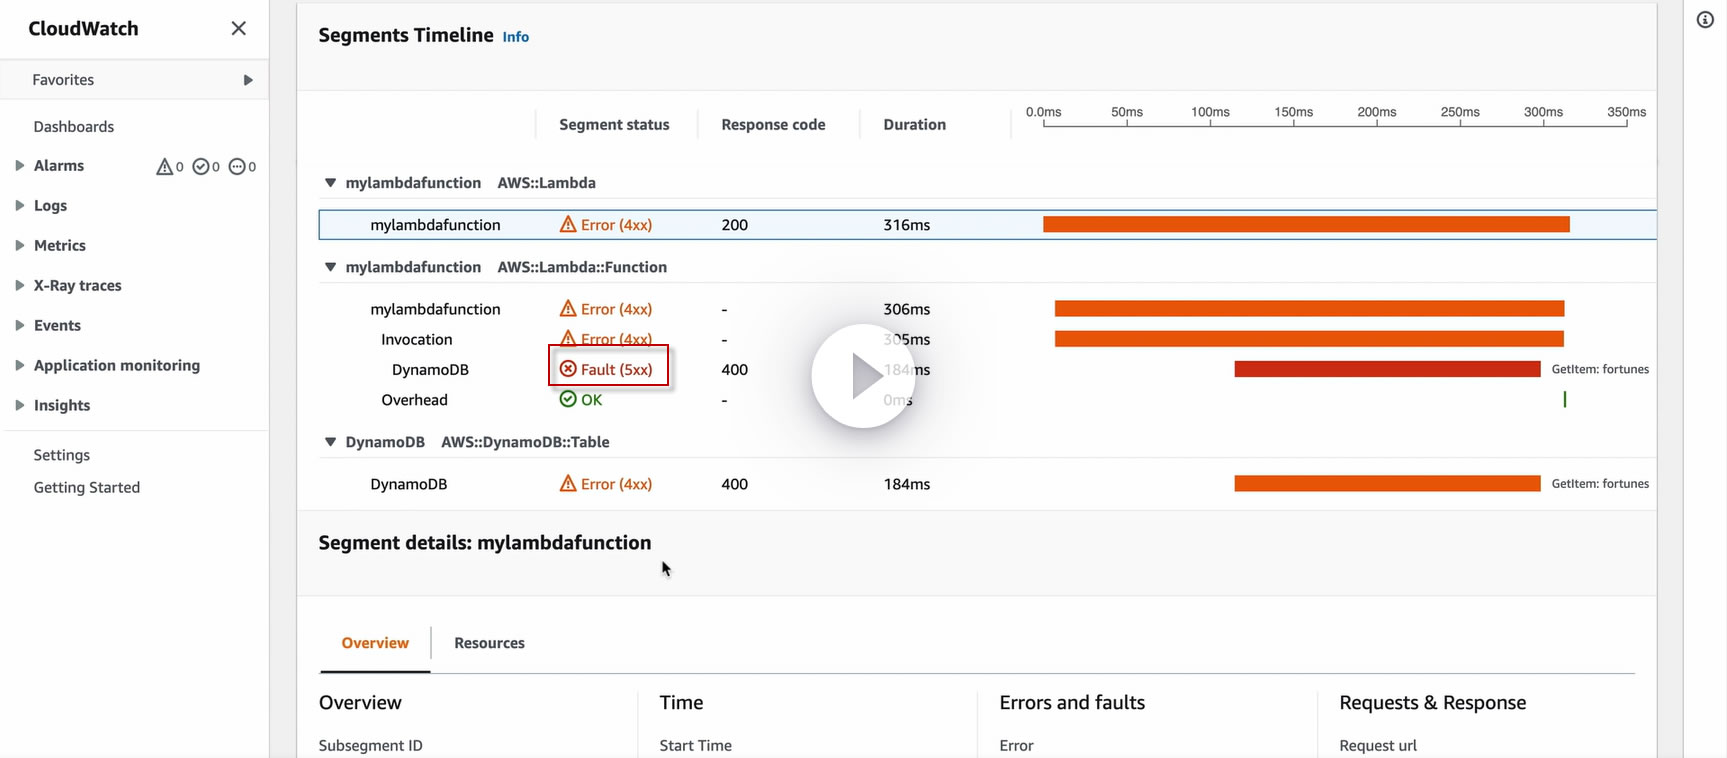Click the 400 response code in DynamoDB table row
Screen dimensions: 1727x758
(734, 484)
